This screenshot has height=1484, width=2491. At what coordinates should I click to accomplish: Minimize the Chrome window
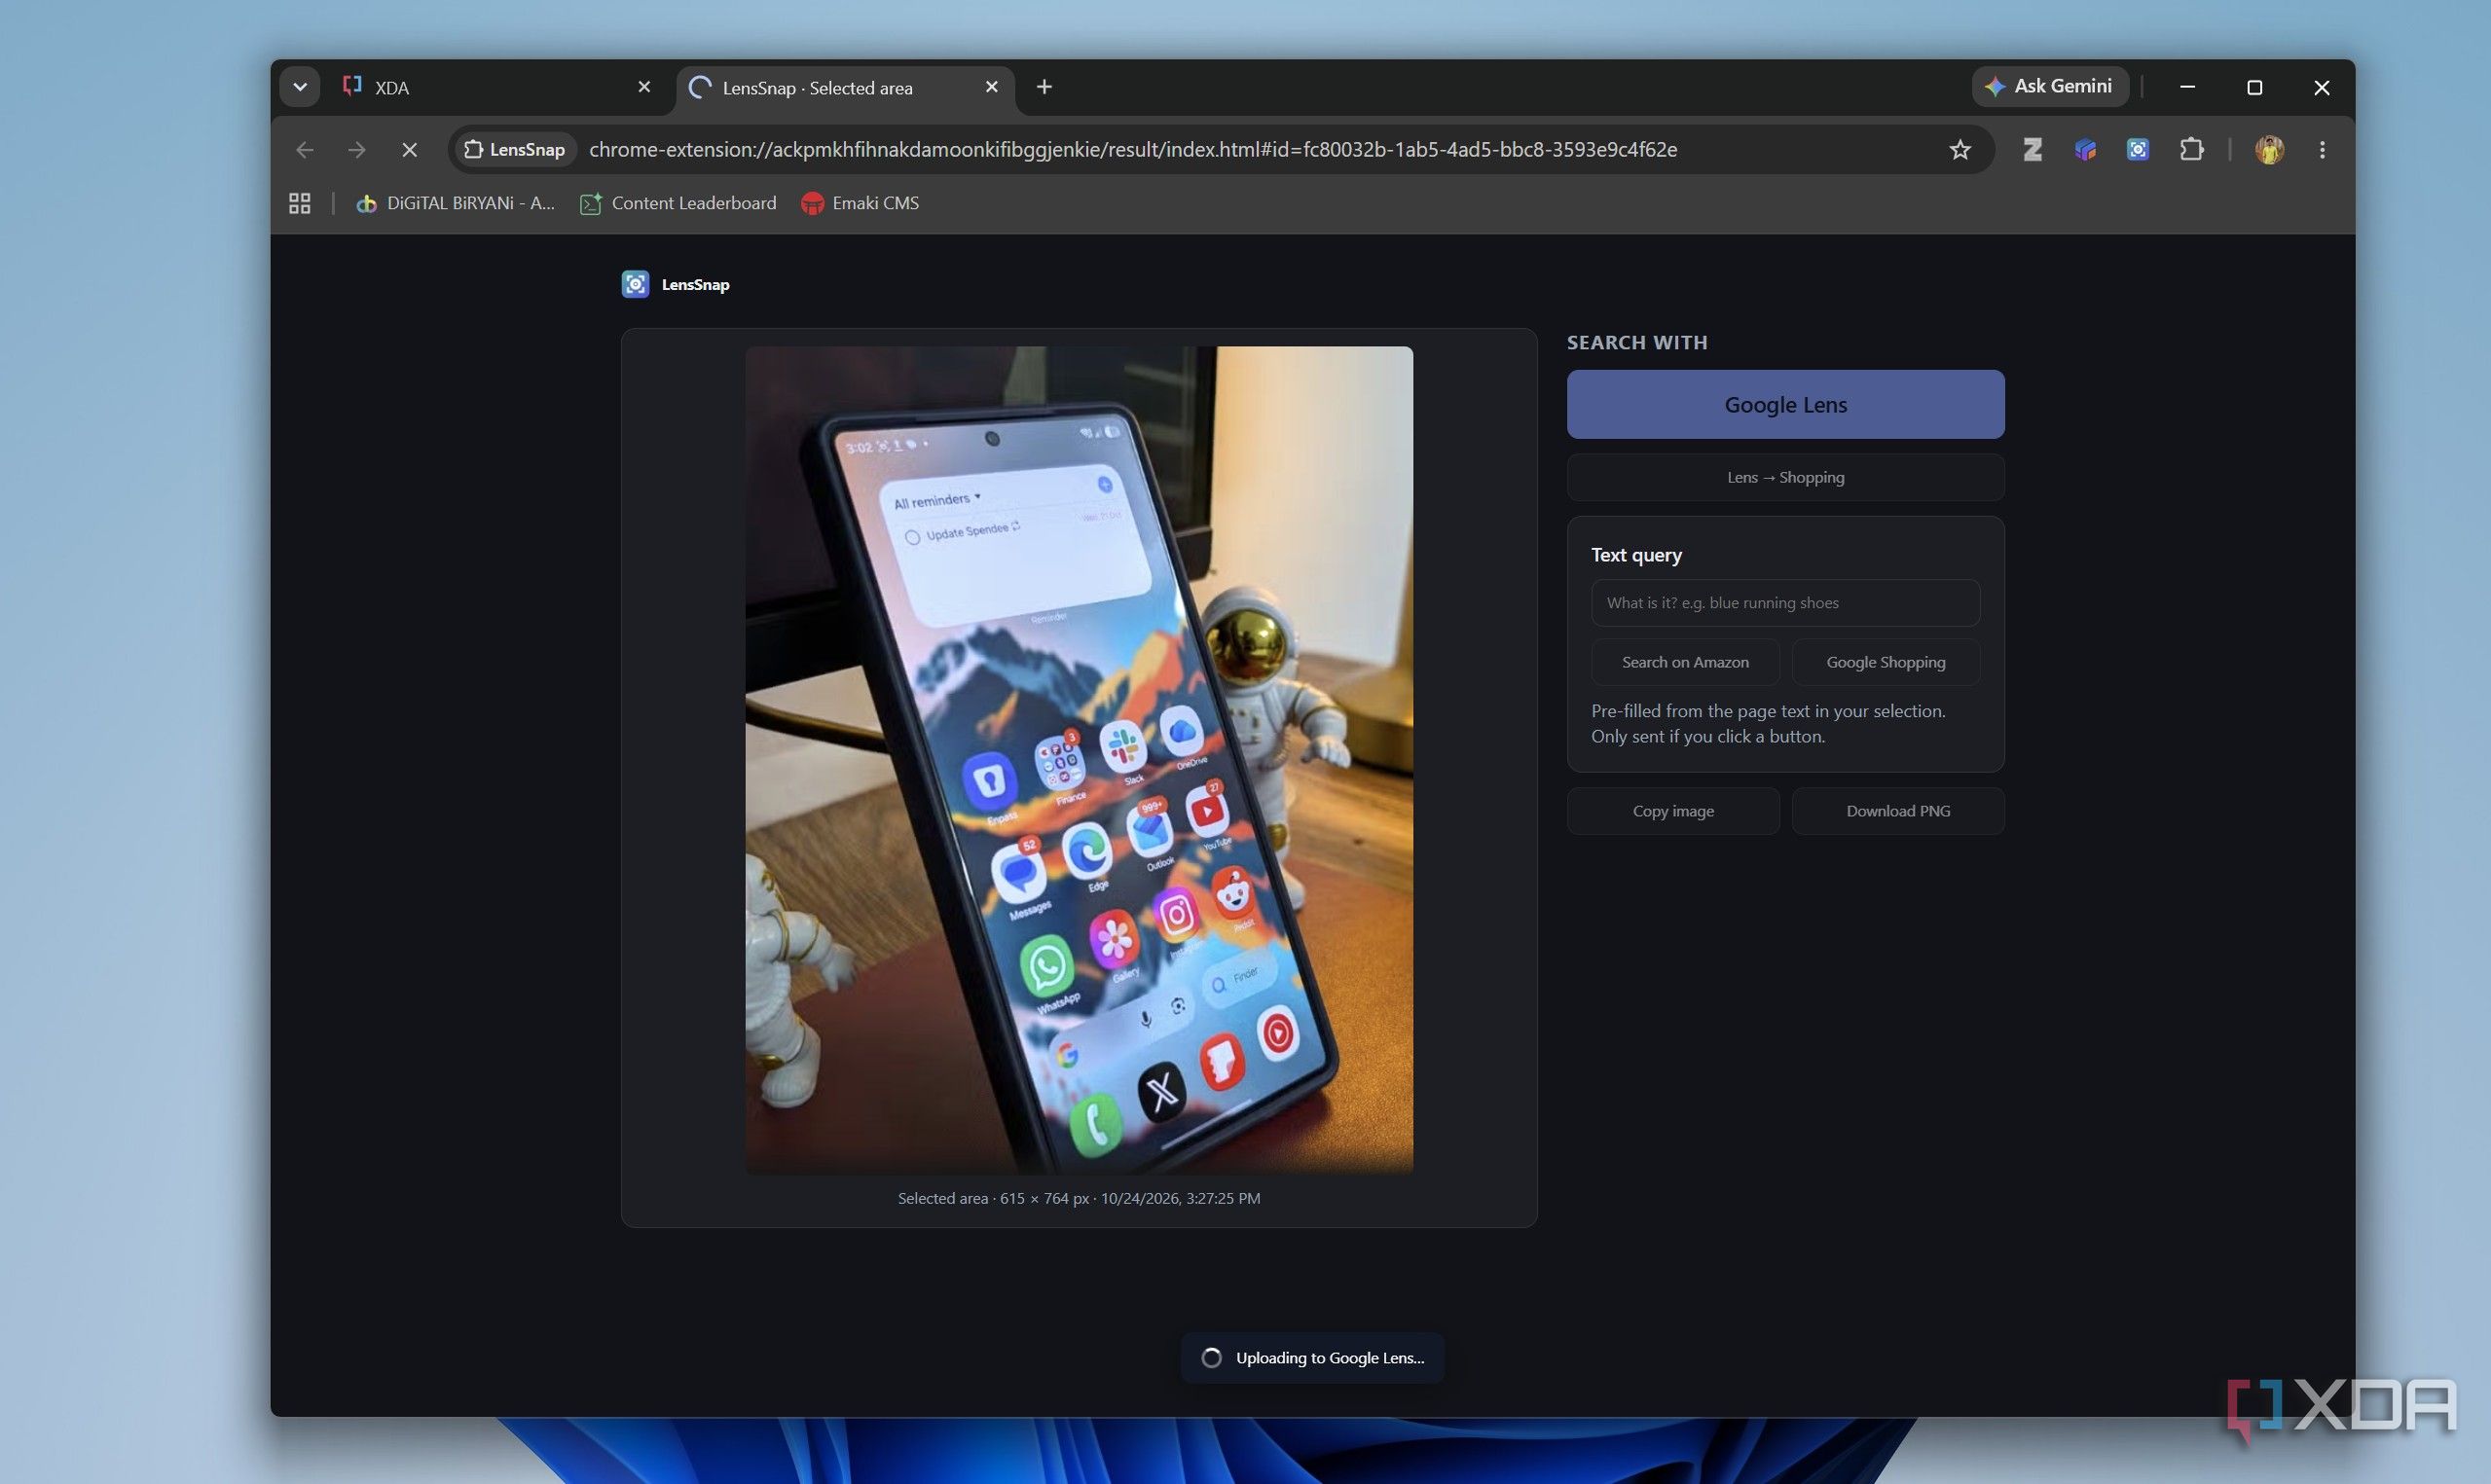point(2187,87)
